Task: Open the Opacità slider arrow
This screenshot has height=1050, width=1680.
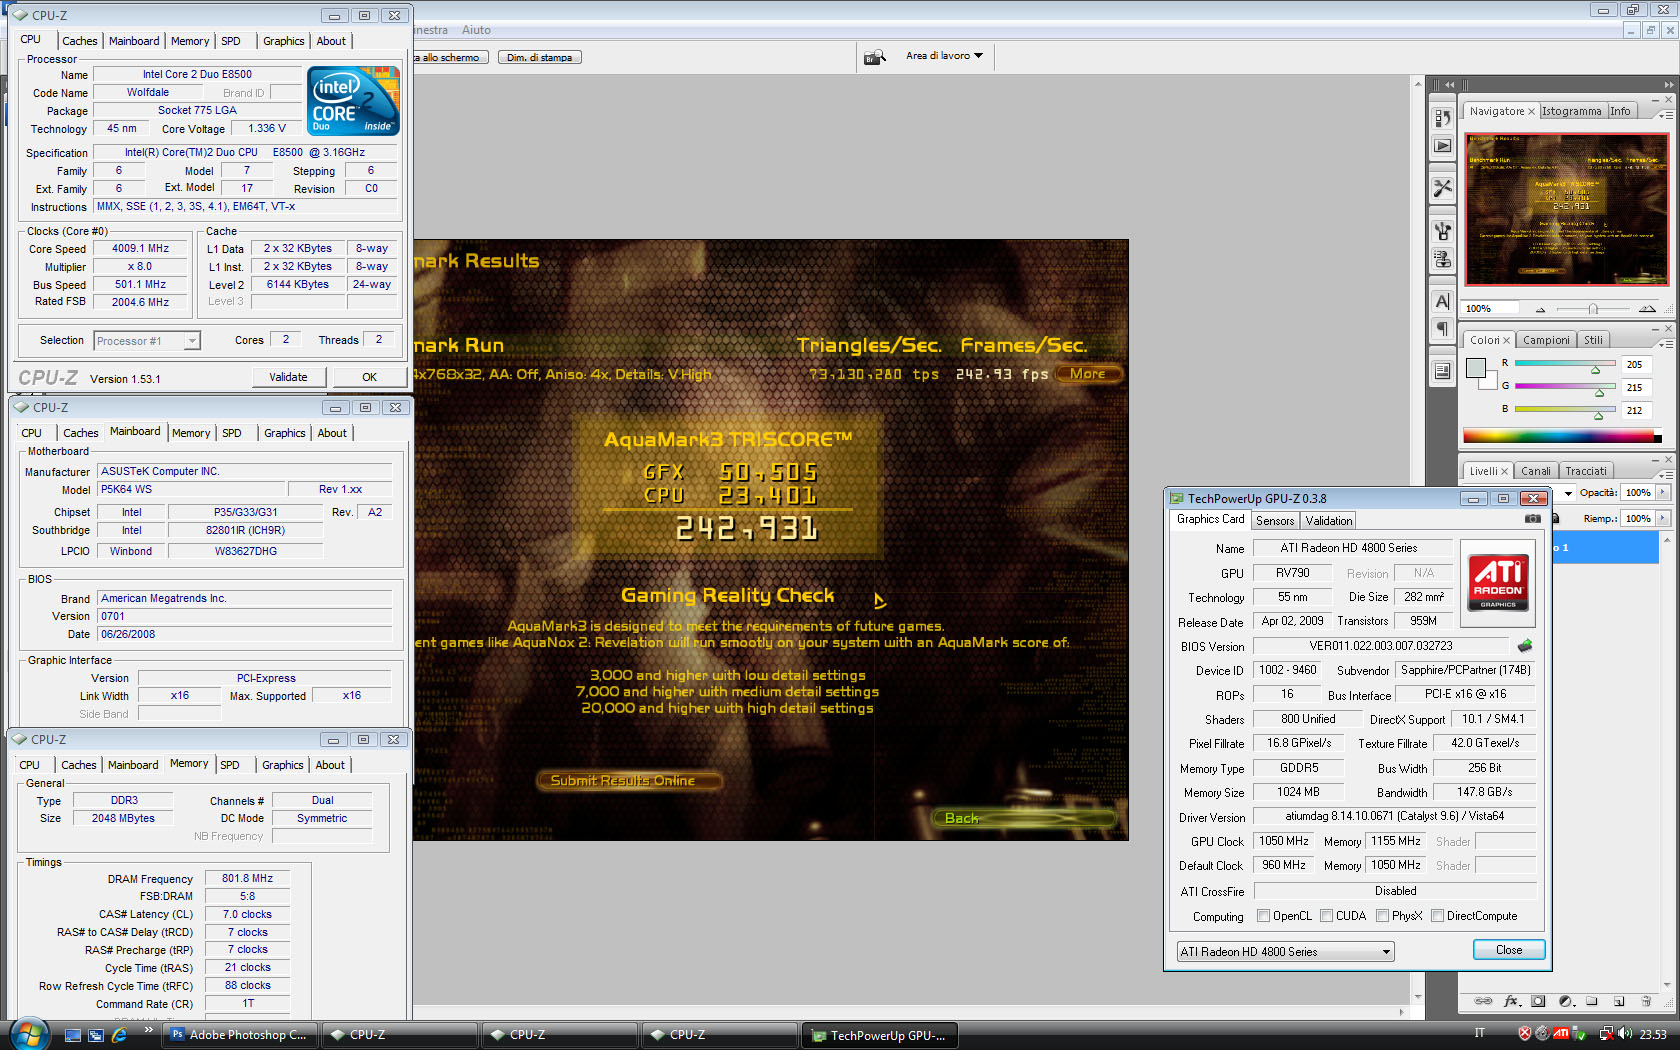Action: 1663,492
